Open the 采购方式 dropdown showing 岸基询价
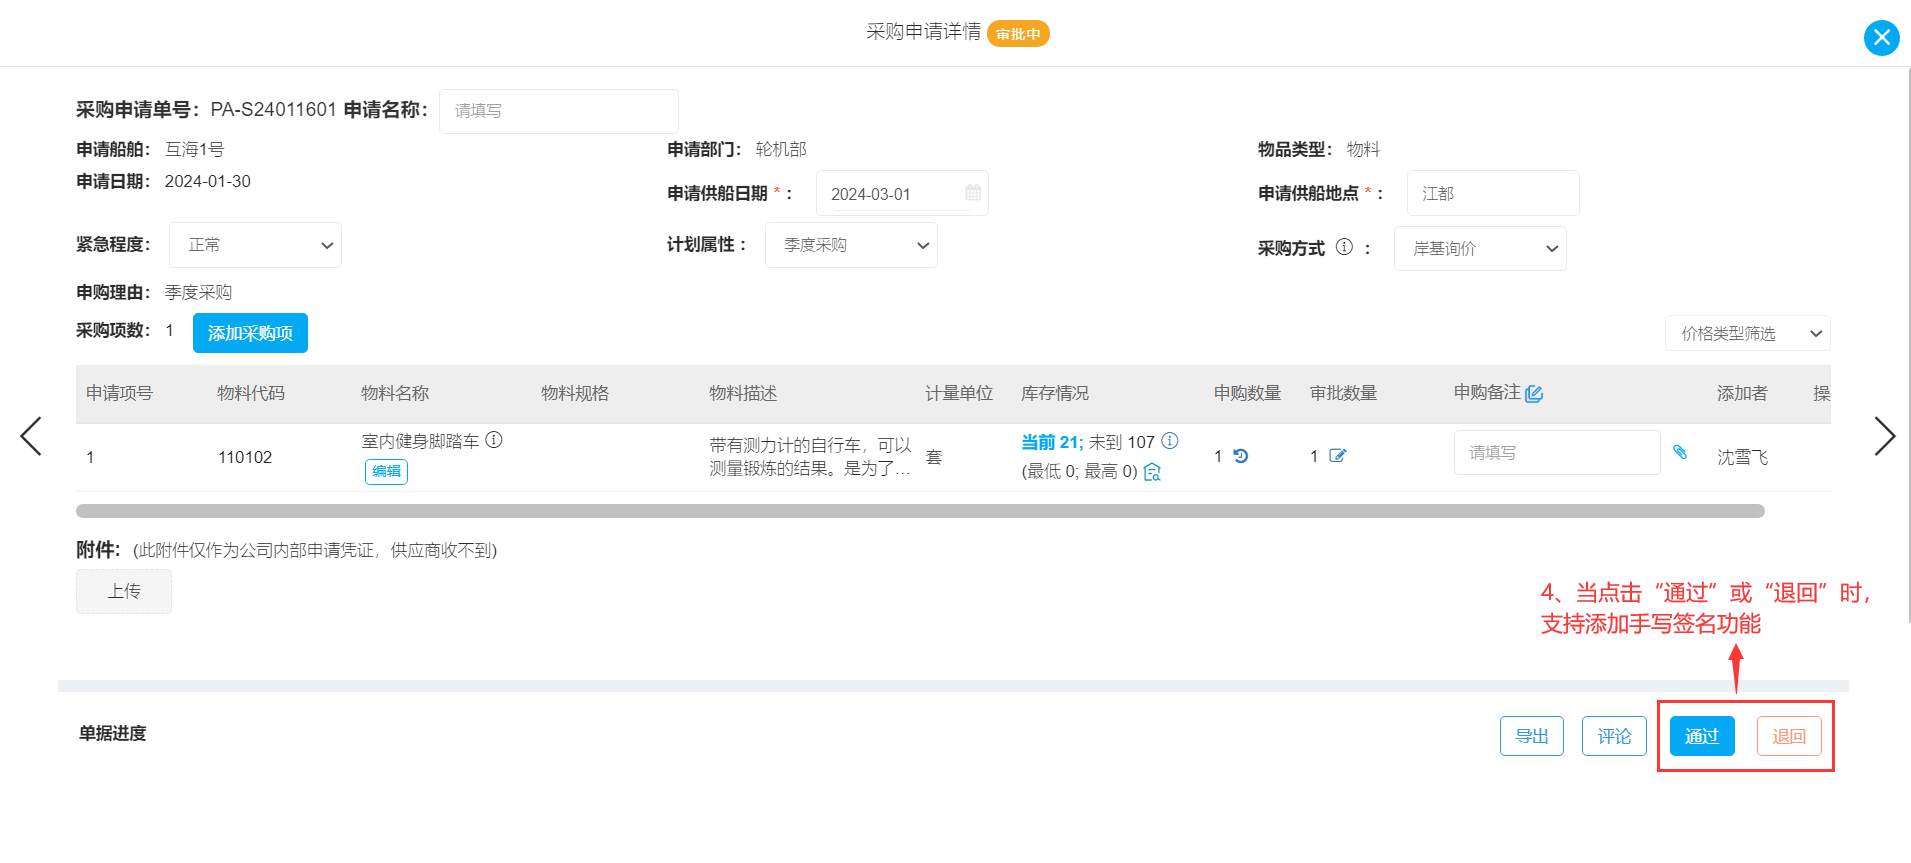1911x863 pixels. 1480,248
